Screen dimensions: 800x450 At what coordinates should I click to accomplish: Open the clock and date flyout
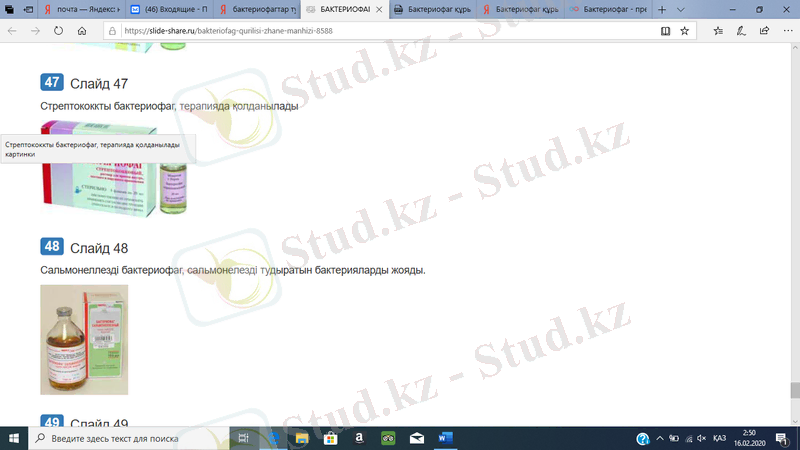coord(749,438)
